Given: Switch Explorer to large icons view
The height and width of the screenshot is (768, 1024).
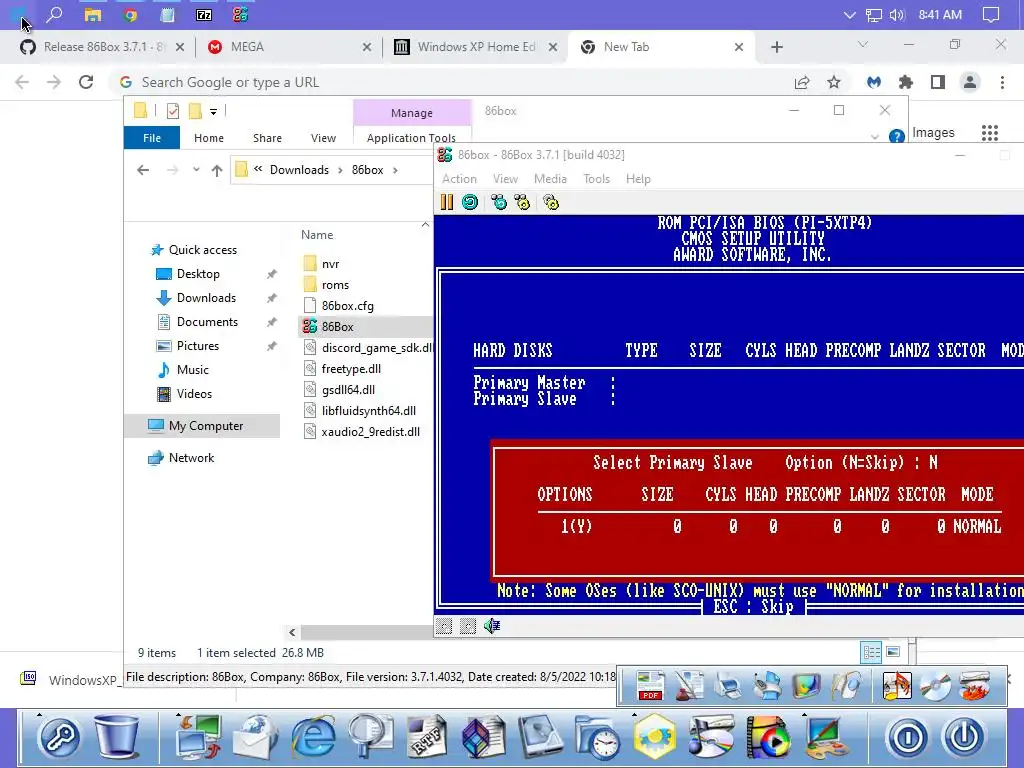Looking at the screenshot, I should [893, 652].
